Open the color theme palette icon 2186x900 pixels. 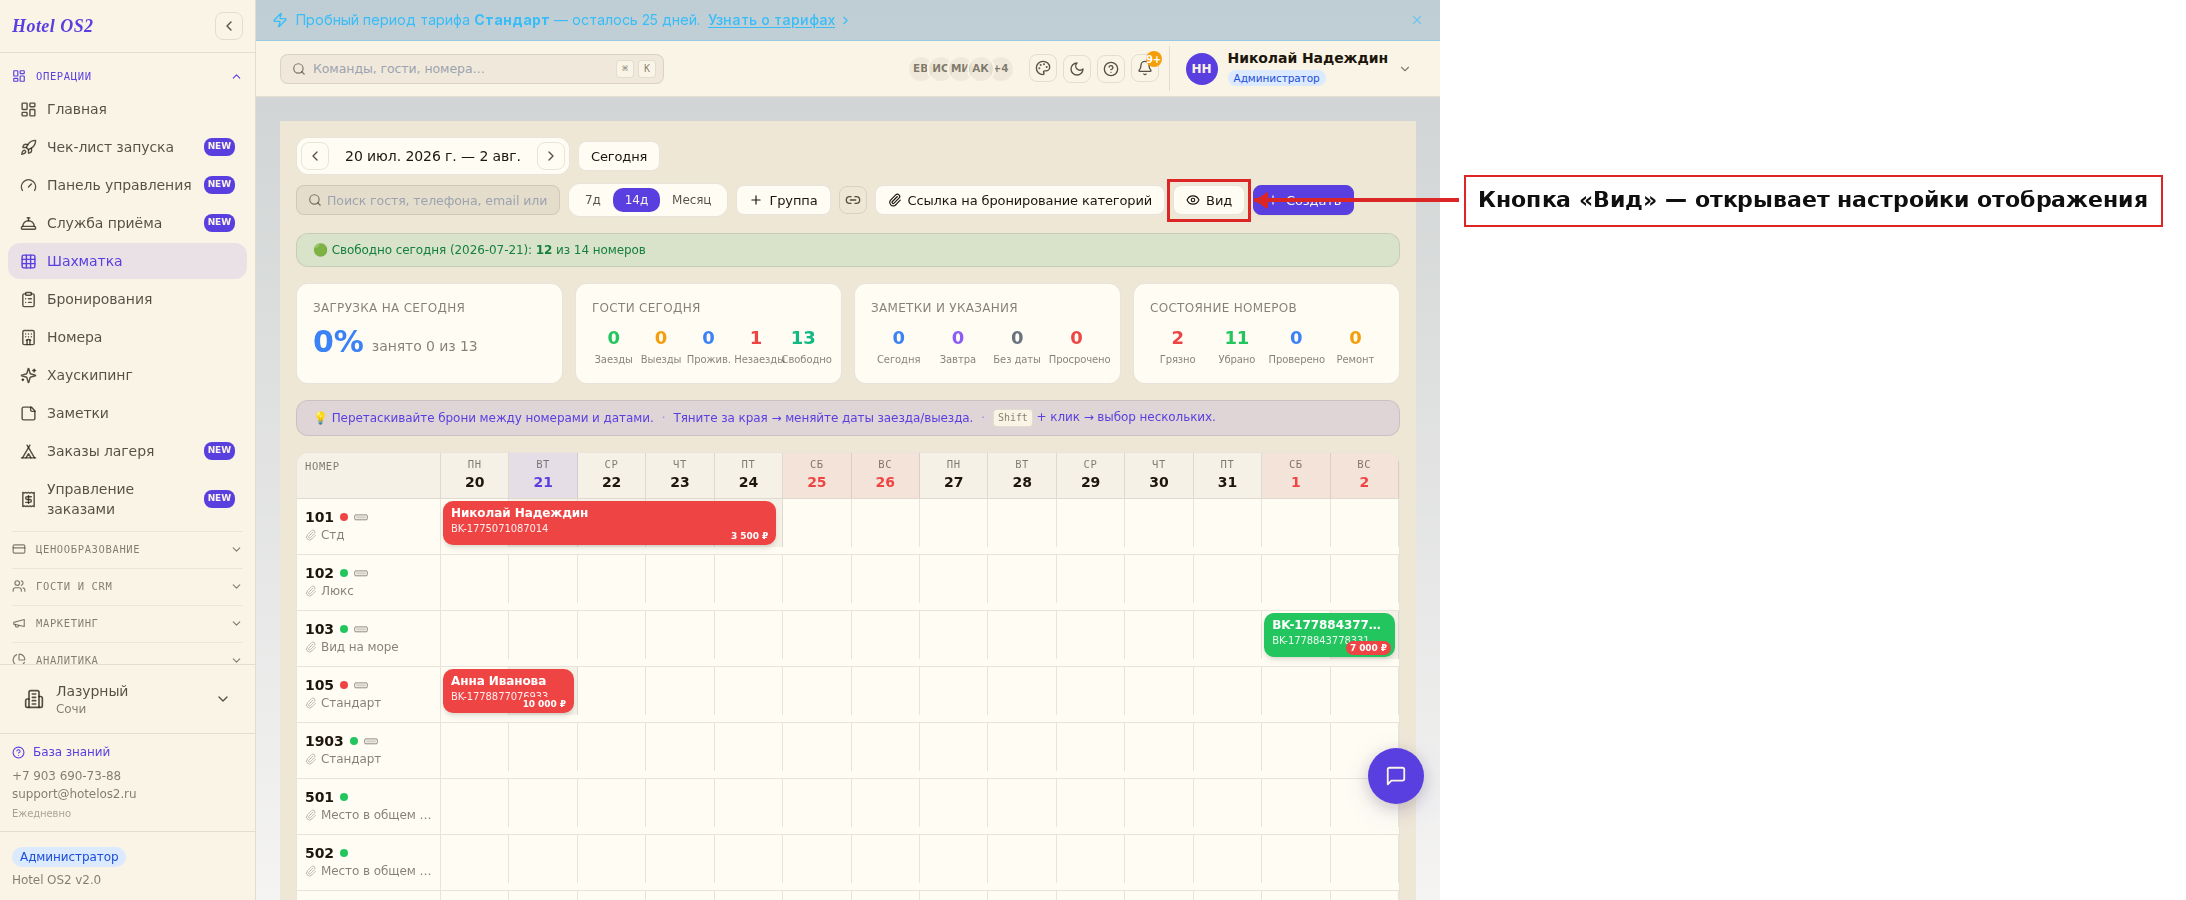tap(1043, 69)
